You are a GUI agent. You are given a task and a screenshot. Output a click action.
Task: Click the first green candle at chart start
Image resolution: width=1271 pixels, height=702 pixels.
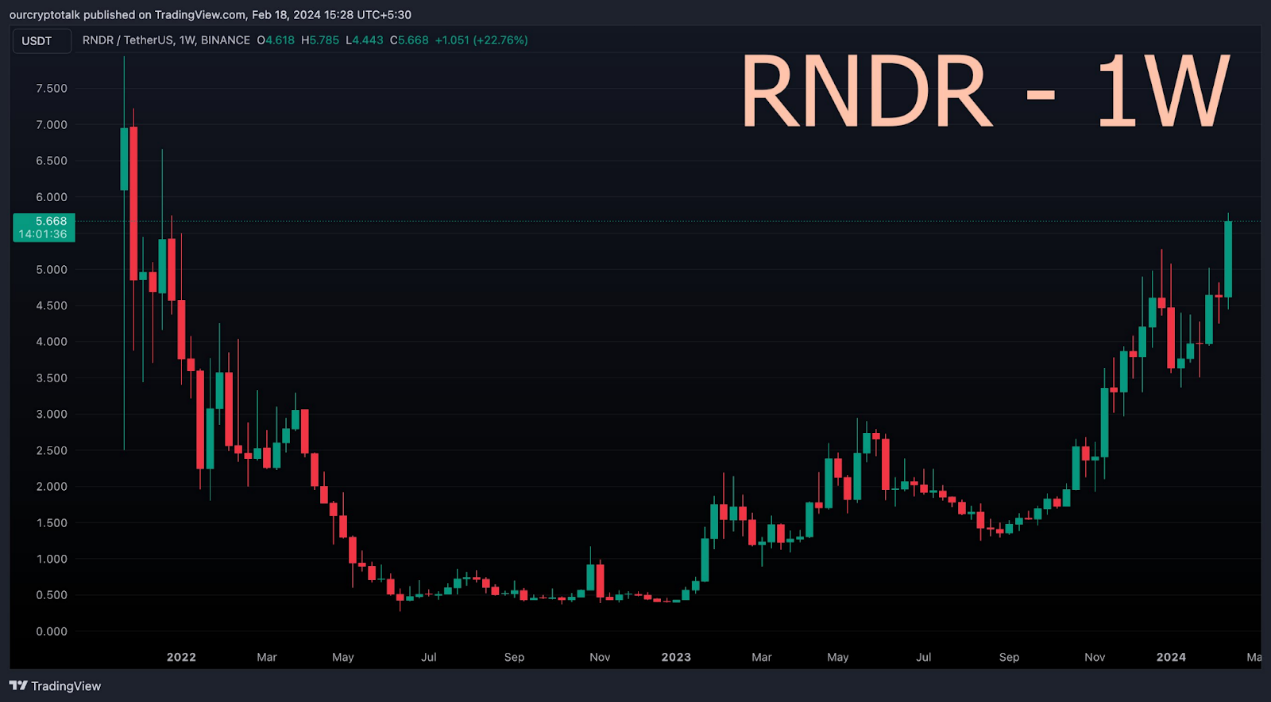pyautogui.click(x=124, y=158)
